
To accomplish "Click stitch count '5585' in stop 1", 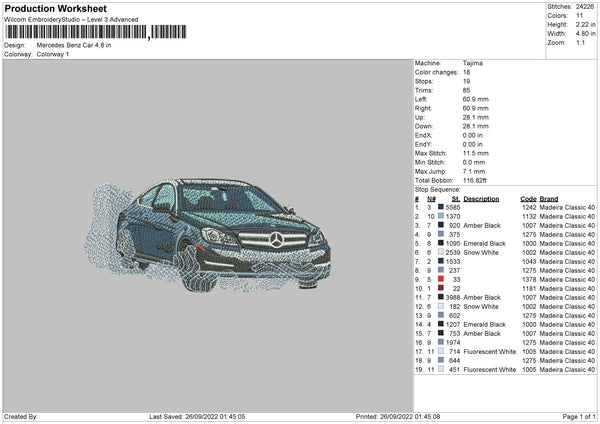I will (x=453, y=207).
